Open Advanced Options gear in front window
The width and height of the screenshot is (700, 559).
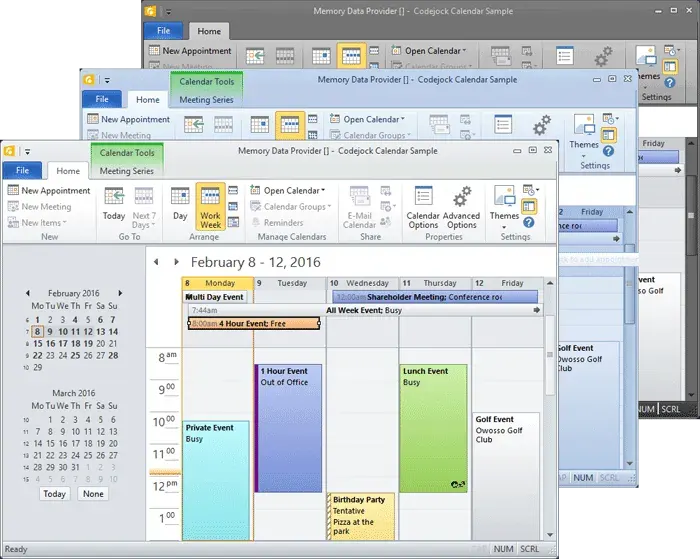(462, 208)
